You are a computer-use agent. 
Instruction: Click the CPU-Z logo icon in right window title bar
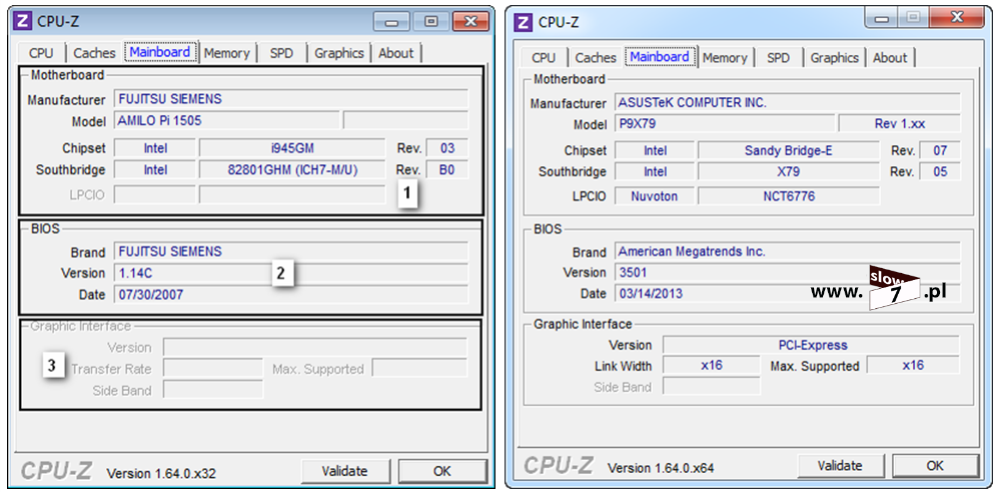[523, 22]
